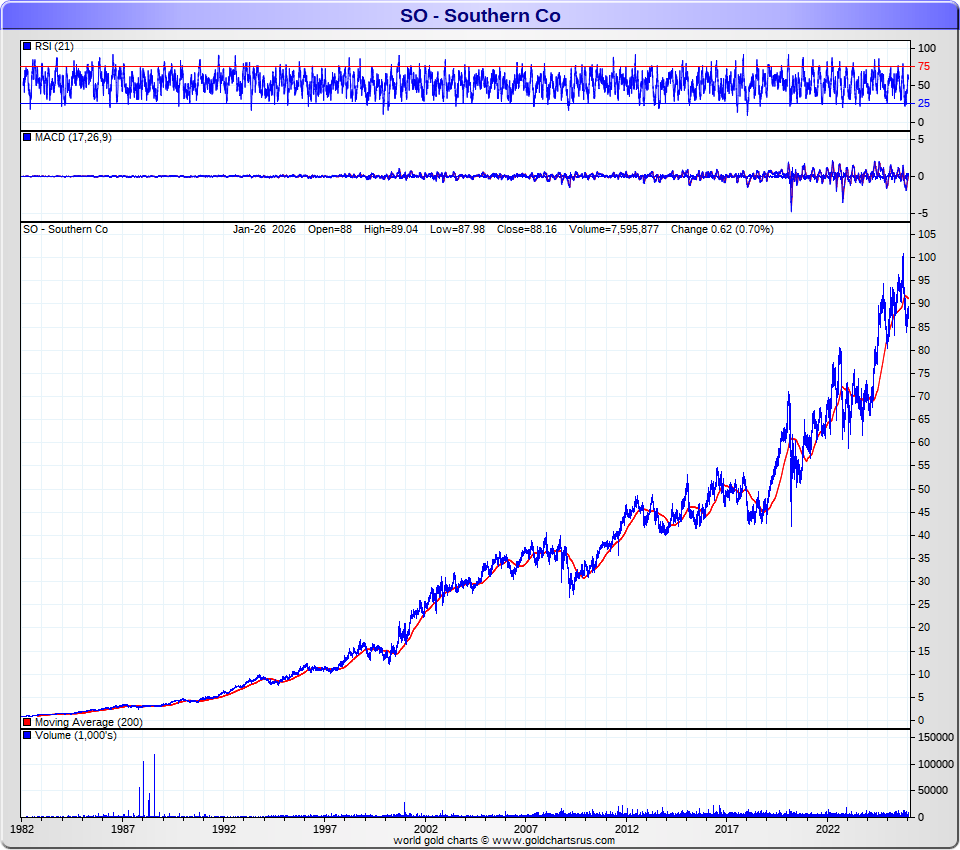The height and width of the screenshot is (850, 960).
Task: Select the 2002 label on the time axis
Action: tap(426, 829)
